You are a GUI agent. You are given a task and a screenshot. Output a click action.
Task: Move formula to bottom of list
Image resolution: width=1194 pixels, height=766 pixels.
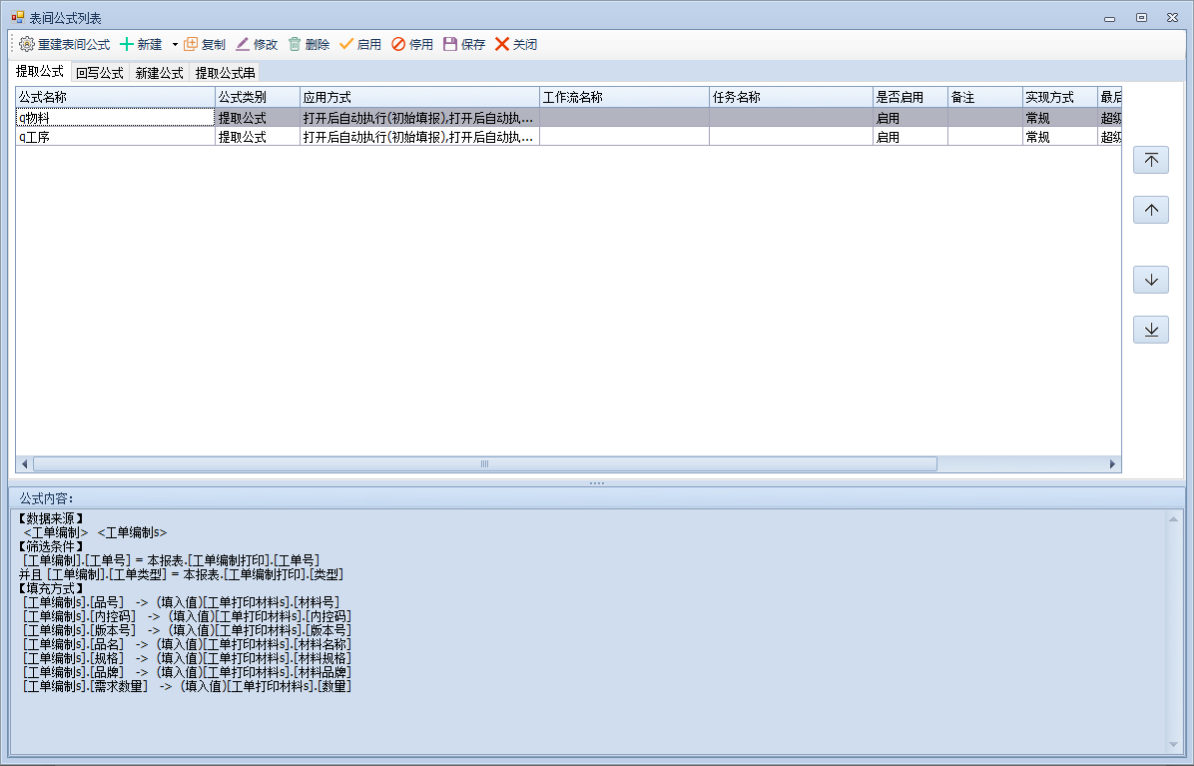1150,330
